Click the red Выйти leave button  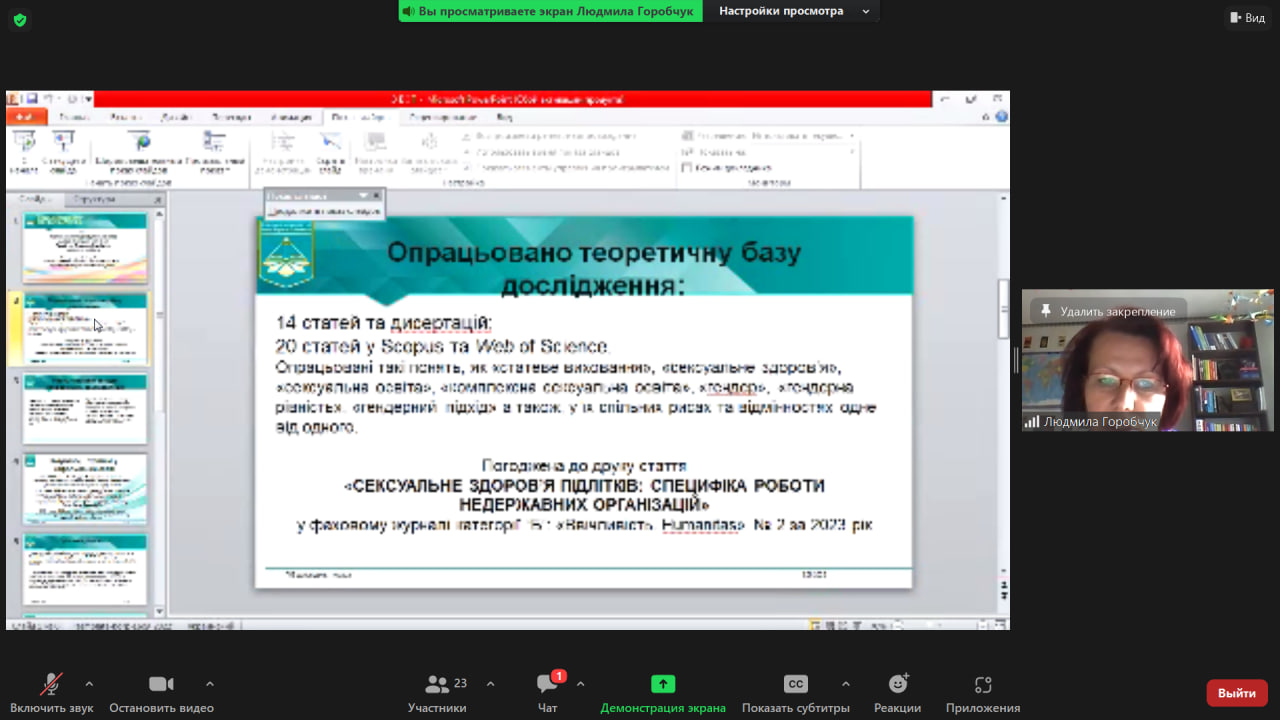click(x=1236, y=693)
